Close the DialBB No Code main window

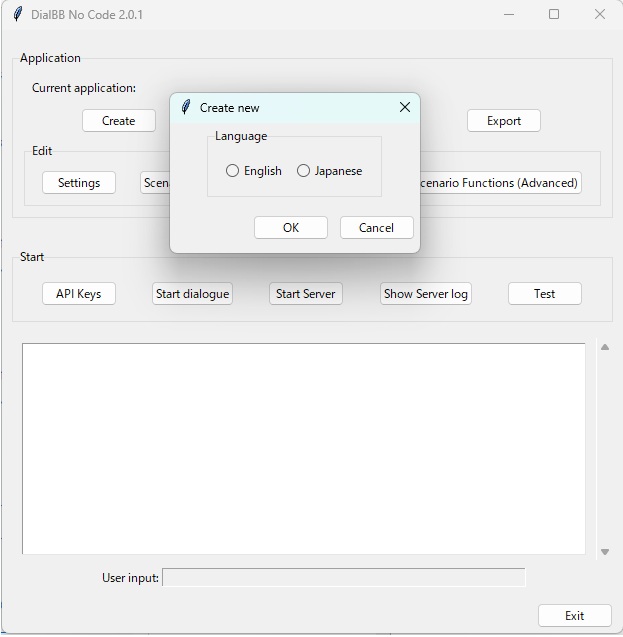click(x=599, y=14)
